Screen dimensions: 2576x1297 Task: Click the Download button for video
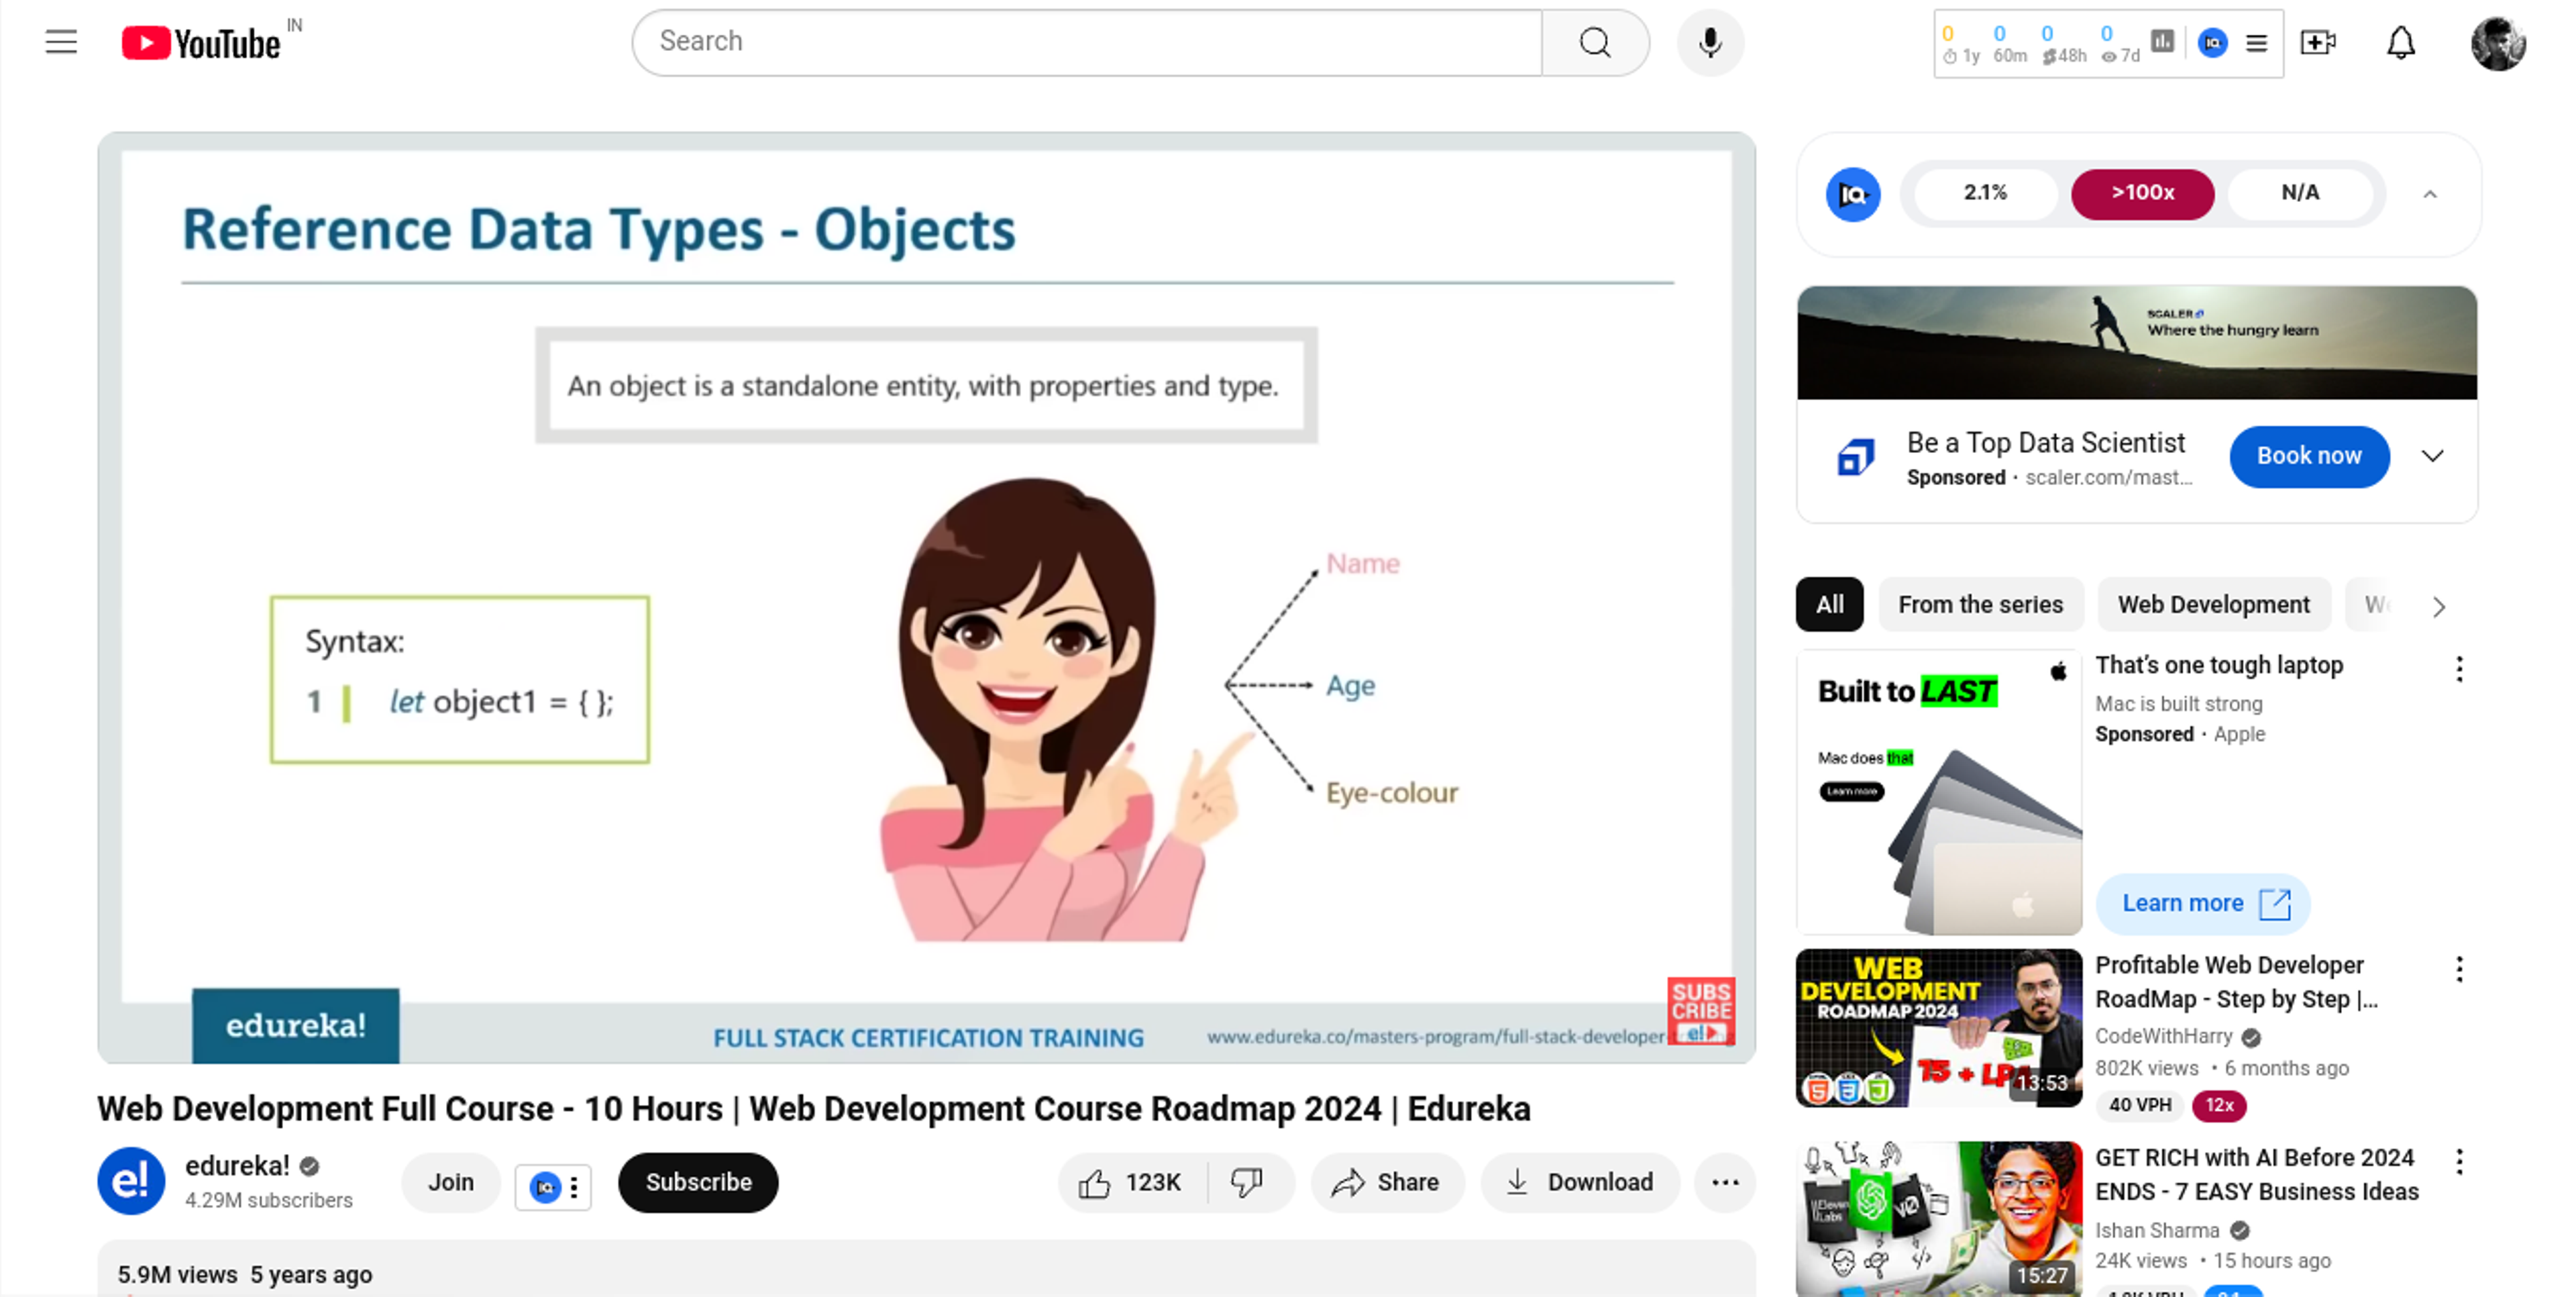click(1579, 1181)
